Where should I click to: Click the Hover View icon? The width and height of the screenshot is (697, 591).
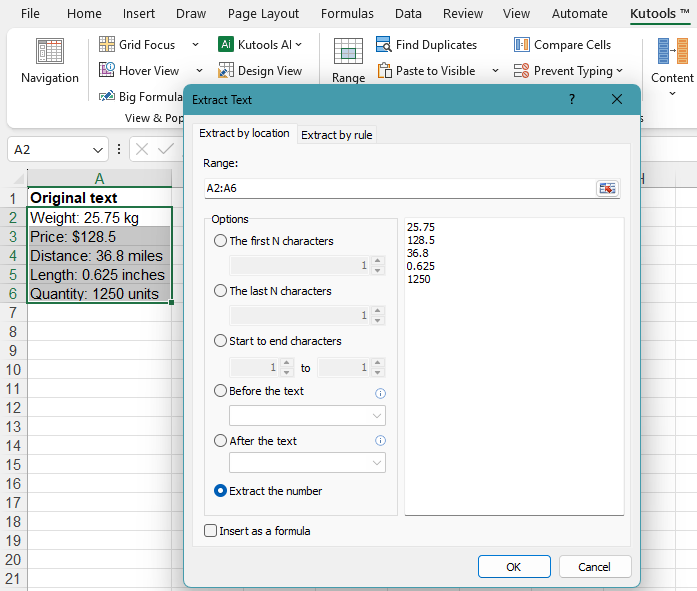pyautogui.click(x=107, y=70)
